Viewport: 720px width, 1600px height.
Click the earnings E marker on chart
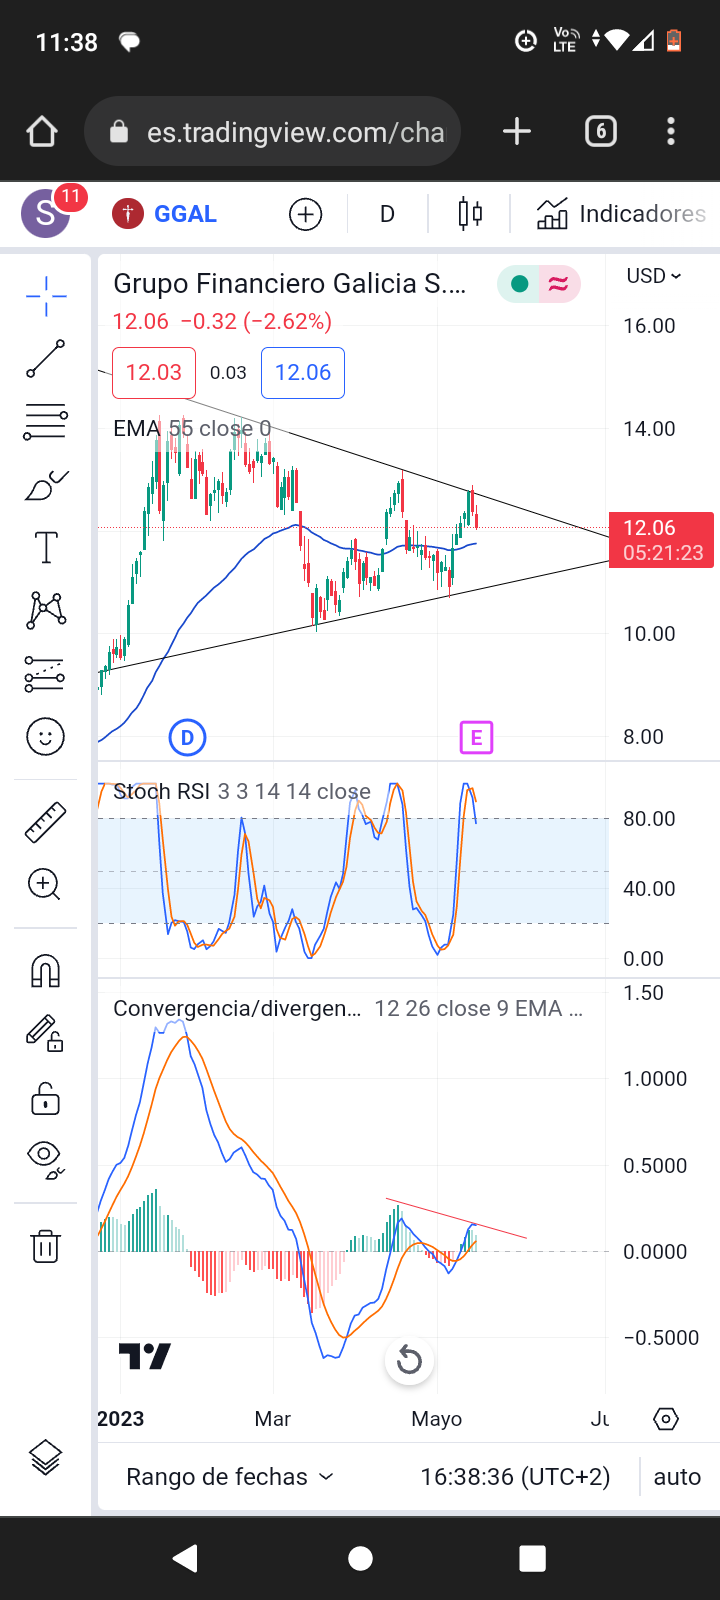point(476,738)
